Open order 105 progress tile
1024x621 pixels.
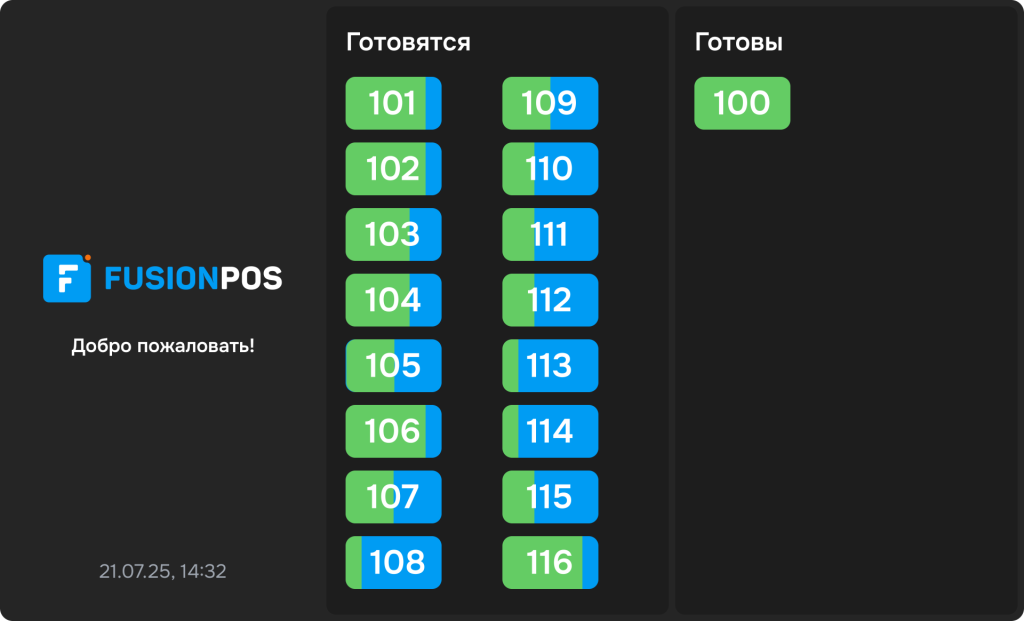393,366
